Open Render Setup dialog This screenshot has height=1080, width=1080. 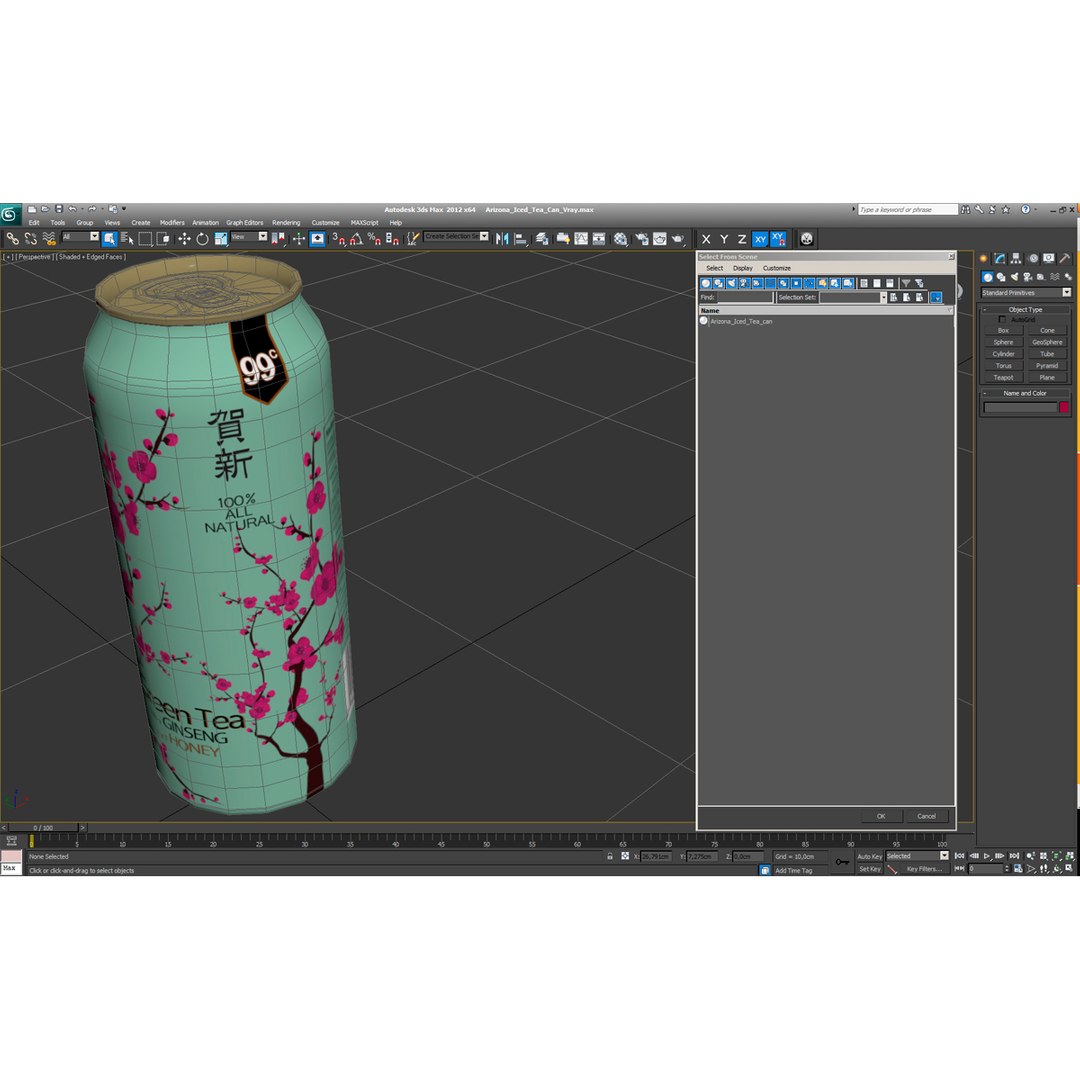tap(642, 239)
